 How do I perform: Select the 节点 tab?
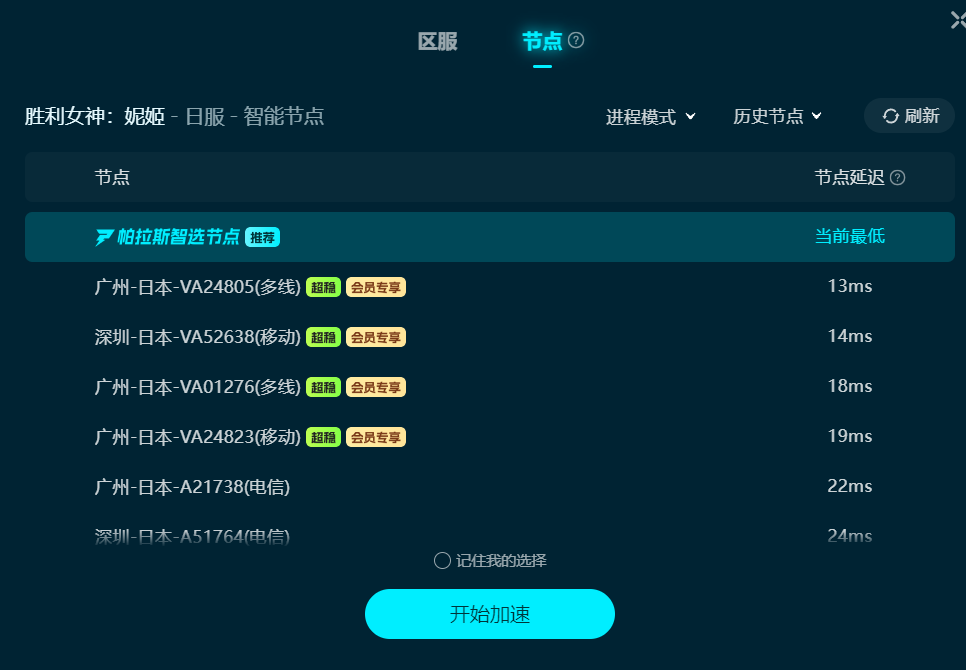click(x=542, y=41)
